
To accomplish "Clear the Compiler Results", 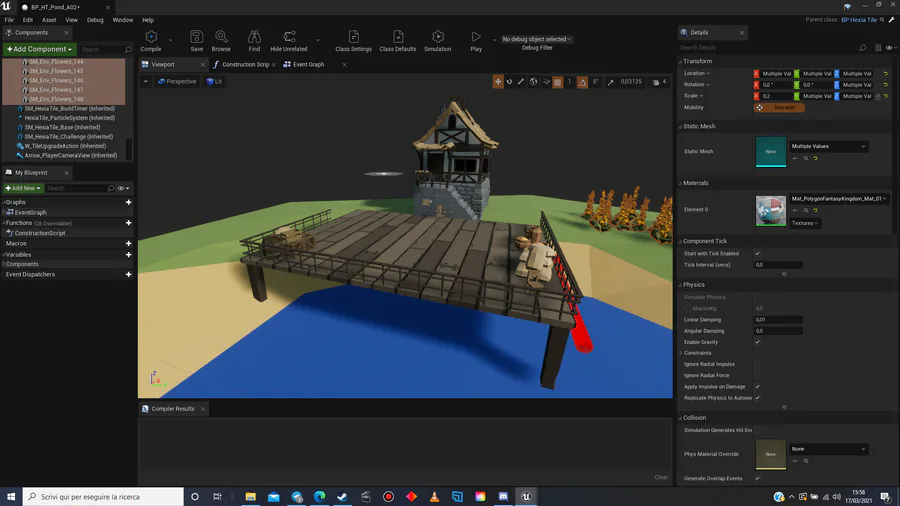I will pos(661,477).
